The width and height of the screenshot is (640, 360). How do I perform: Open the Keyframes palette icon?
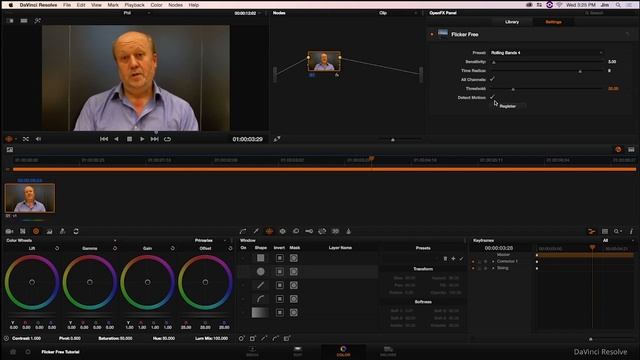[591, 231]
